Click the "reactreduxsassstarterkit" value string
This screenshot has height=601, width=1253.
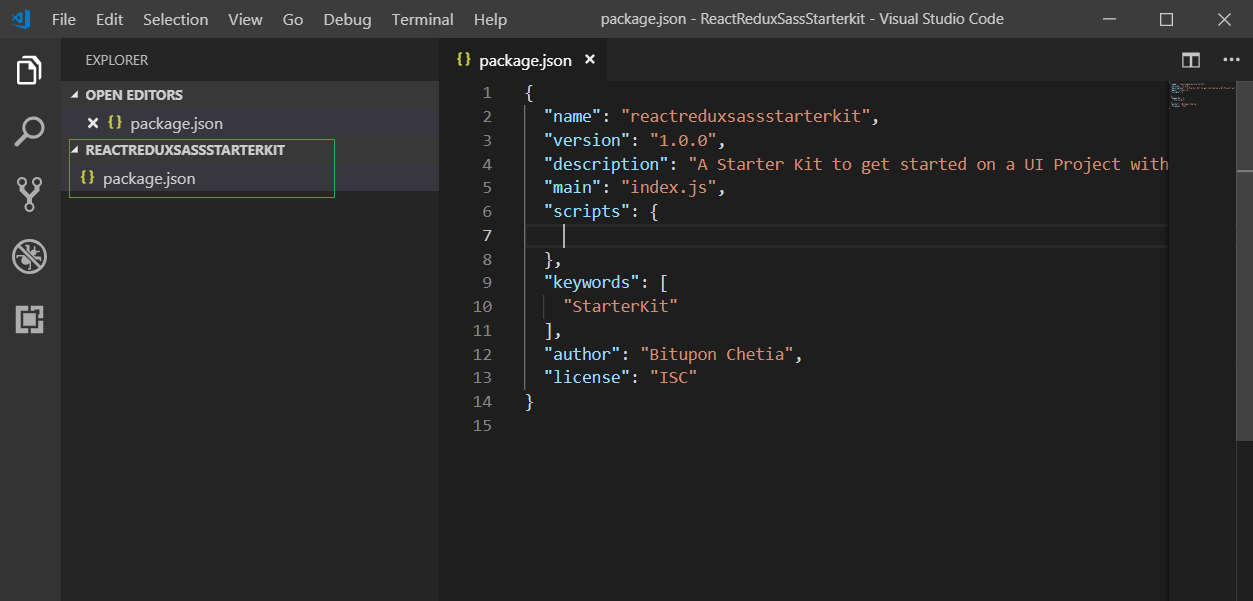coord(746,116)
